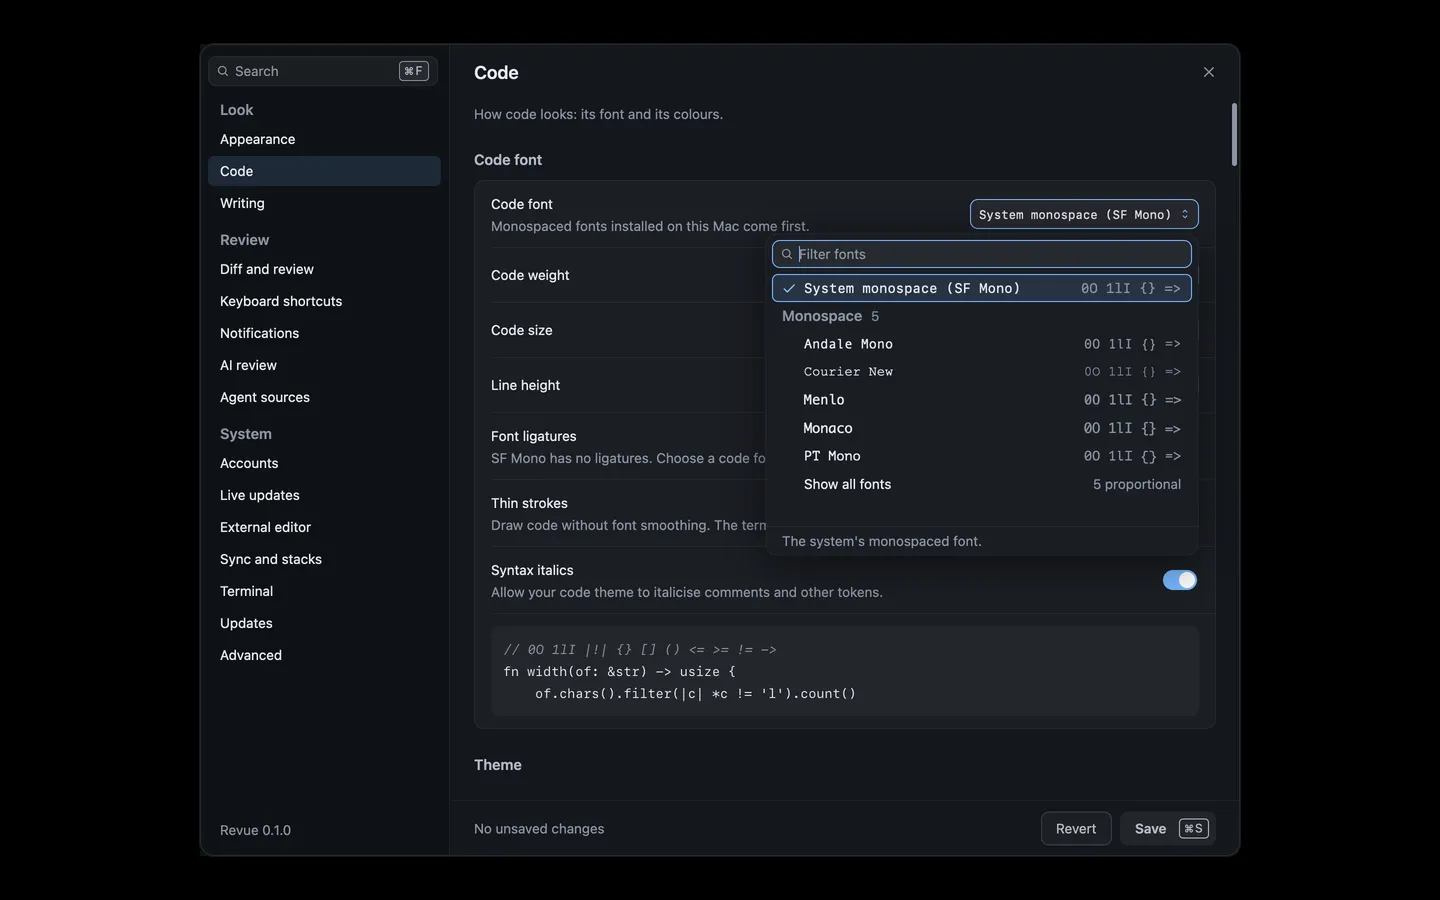Choose Courier New font
The height and width of the screenshot is (900, 1440).
(x=982, y=372)
